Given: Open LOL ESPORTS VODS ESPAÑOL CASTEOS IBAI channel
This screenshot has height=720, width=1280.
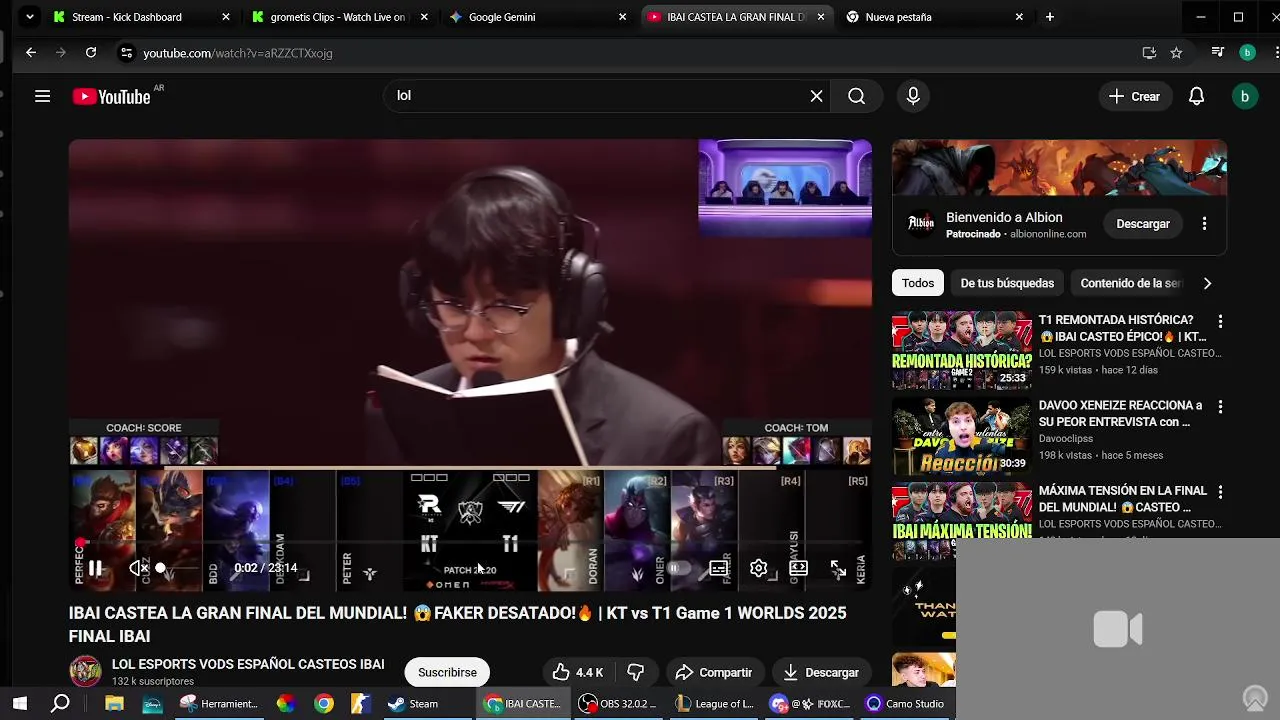Looking at the screenshot, I should pyautogui.click(x=248, y=664).
